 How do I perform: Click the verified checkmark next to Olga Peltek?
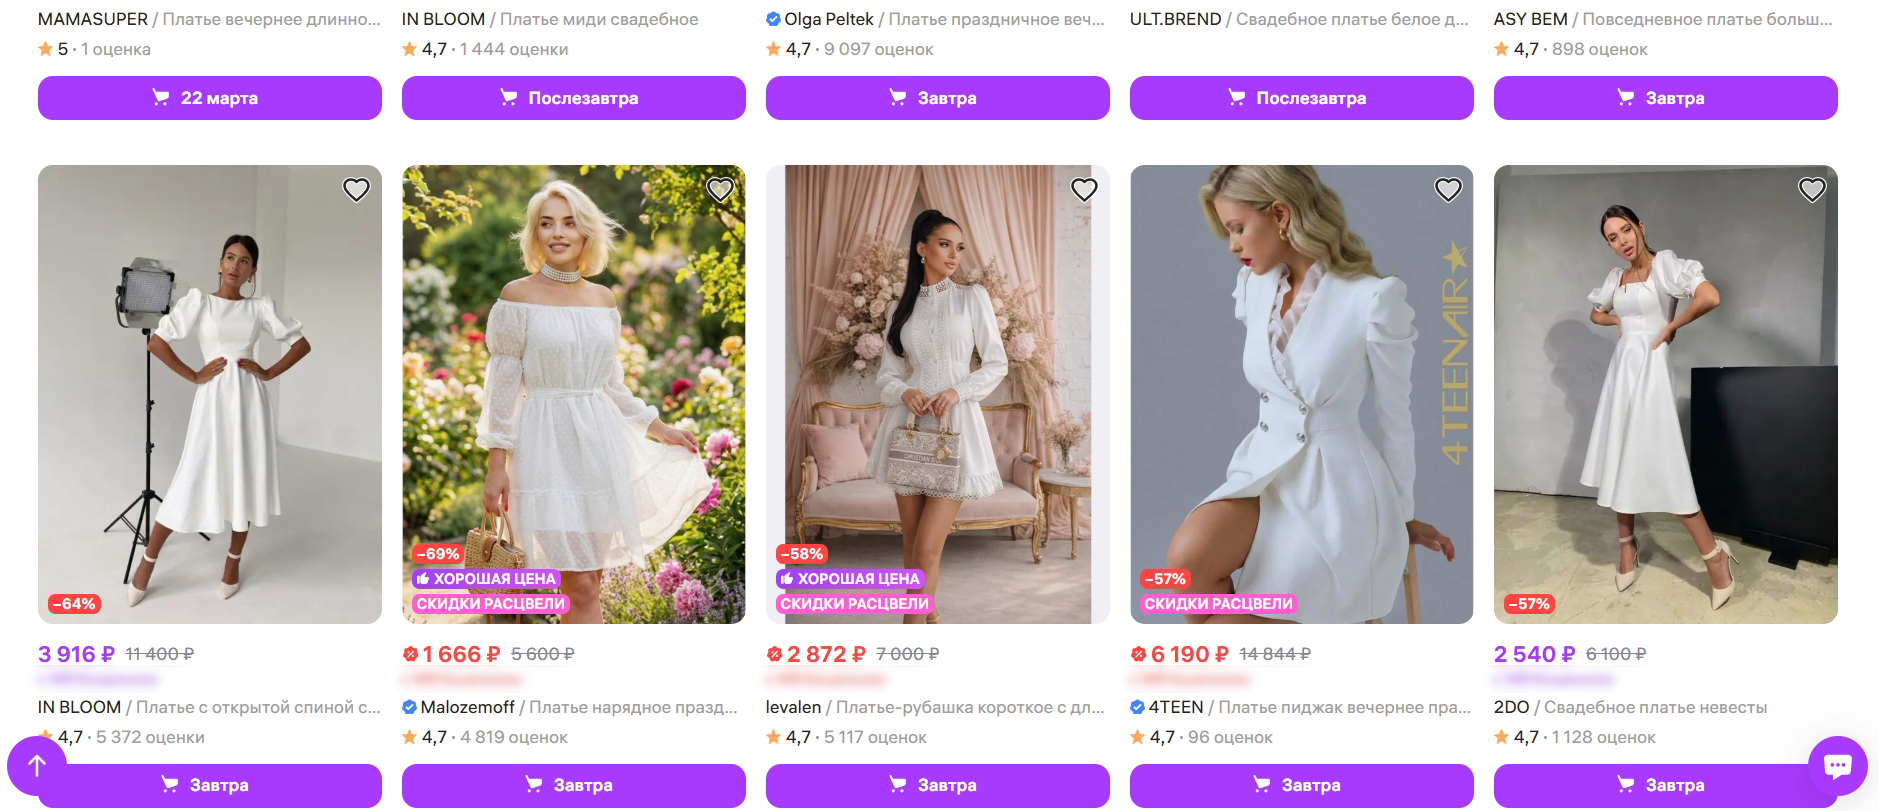pos(773,19)
